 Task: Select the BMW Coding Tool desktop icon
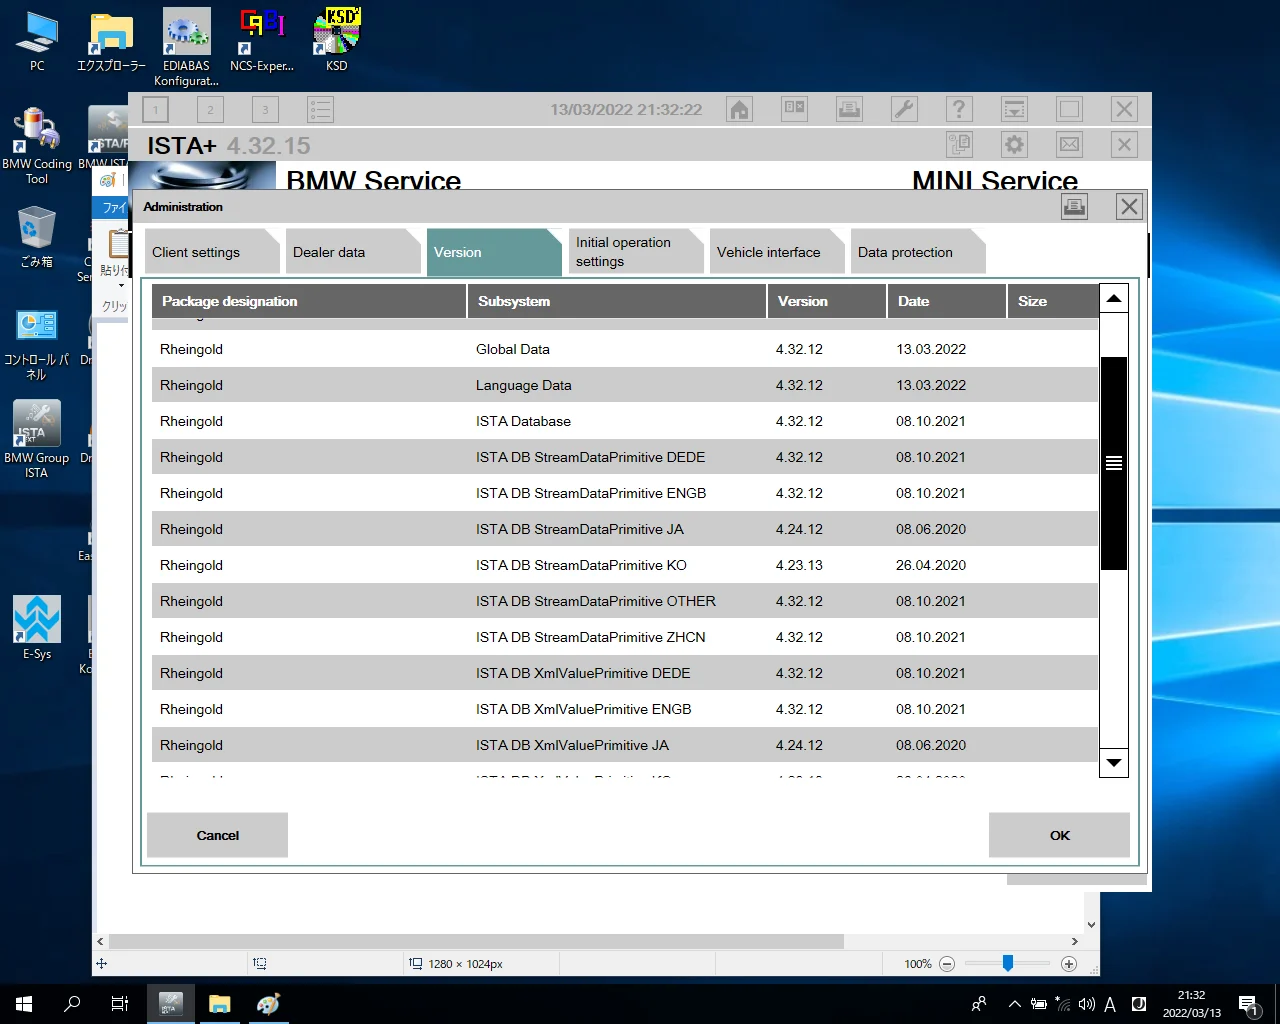pyautogui.click(x=37, y=146)
